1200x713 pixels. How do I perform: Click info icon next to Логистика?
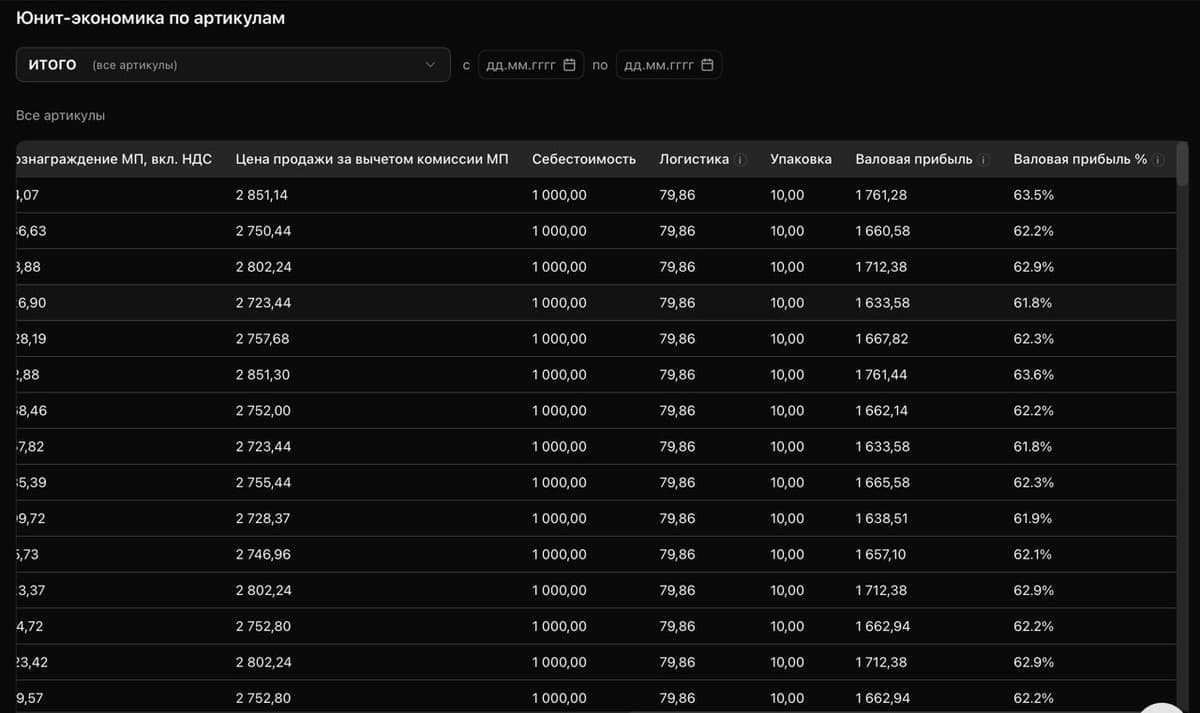tap(740, 160)
